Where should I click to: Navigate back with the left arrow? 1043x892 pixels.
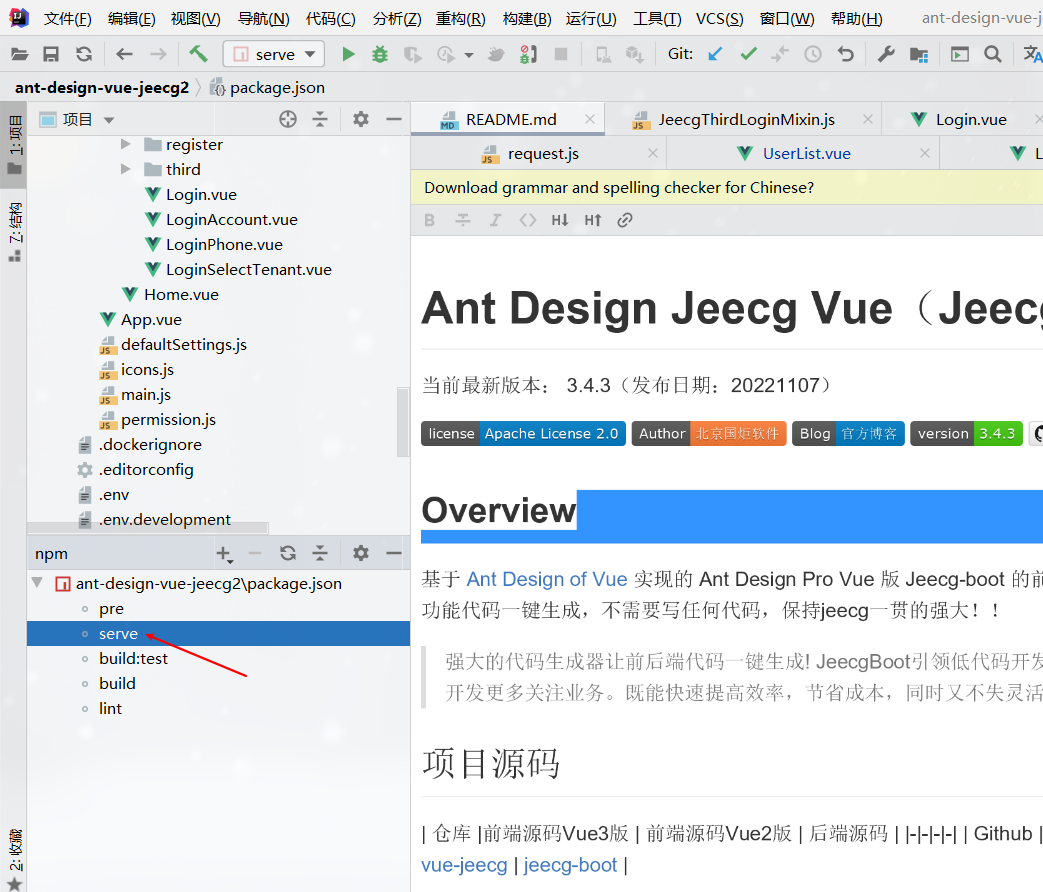tap(124, 54)
